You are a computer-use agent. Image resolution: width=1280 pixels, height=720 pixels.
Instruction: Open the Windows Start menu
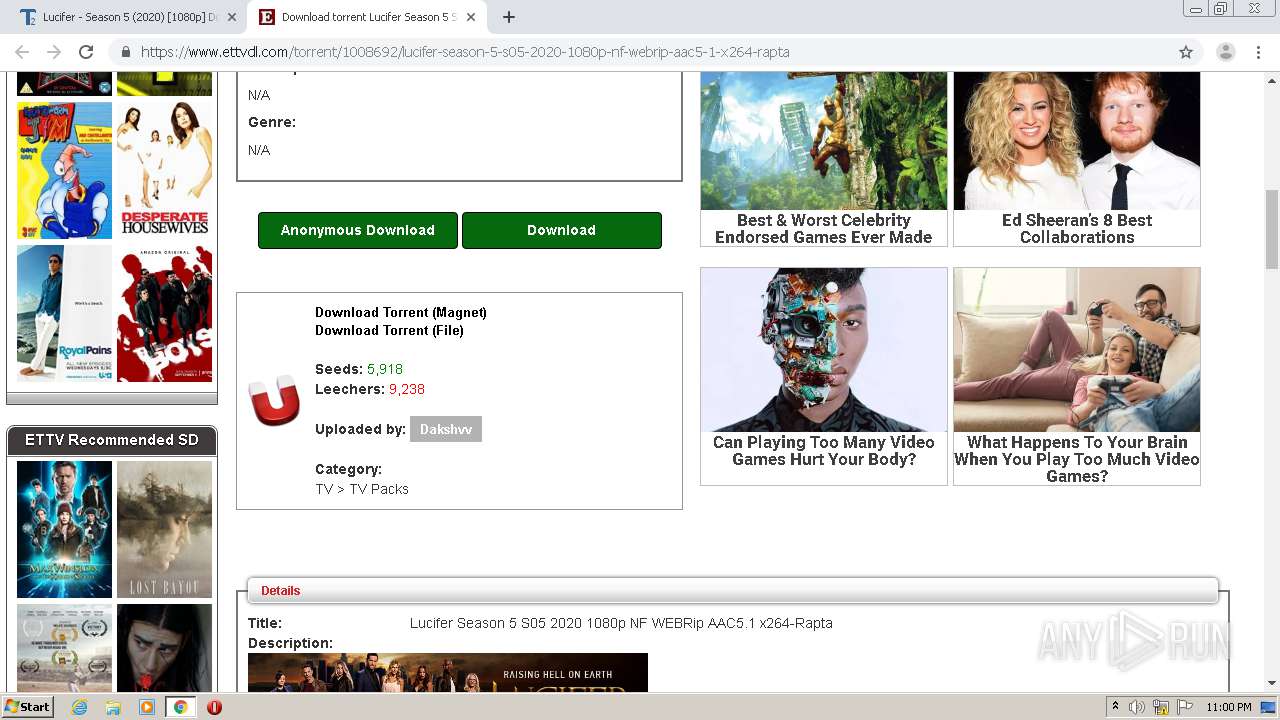point(27,706)
